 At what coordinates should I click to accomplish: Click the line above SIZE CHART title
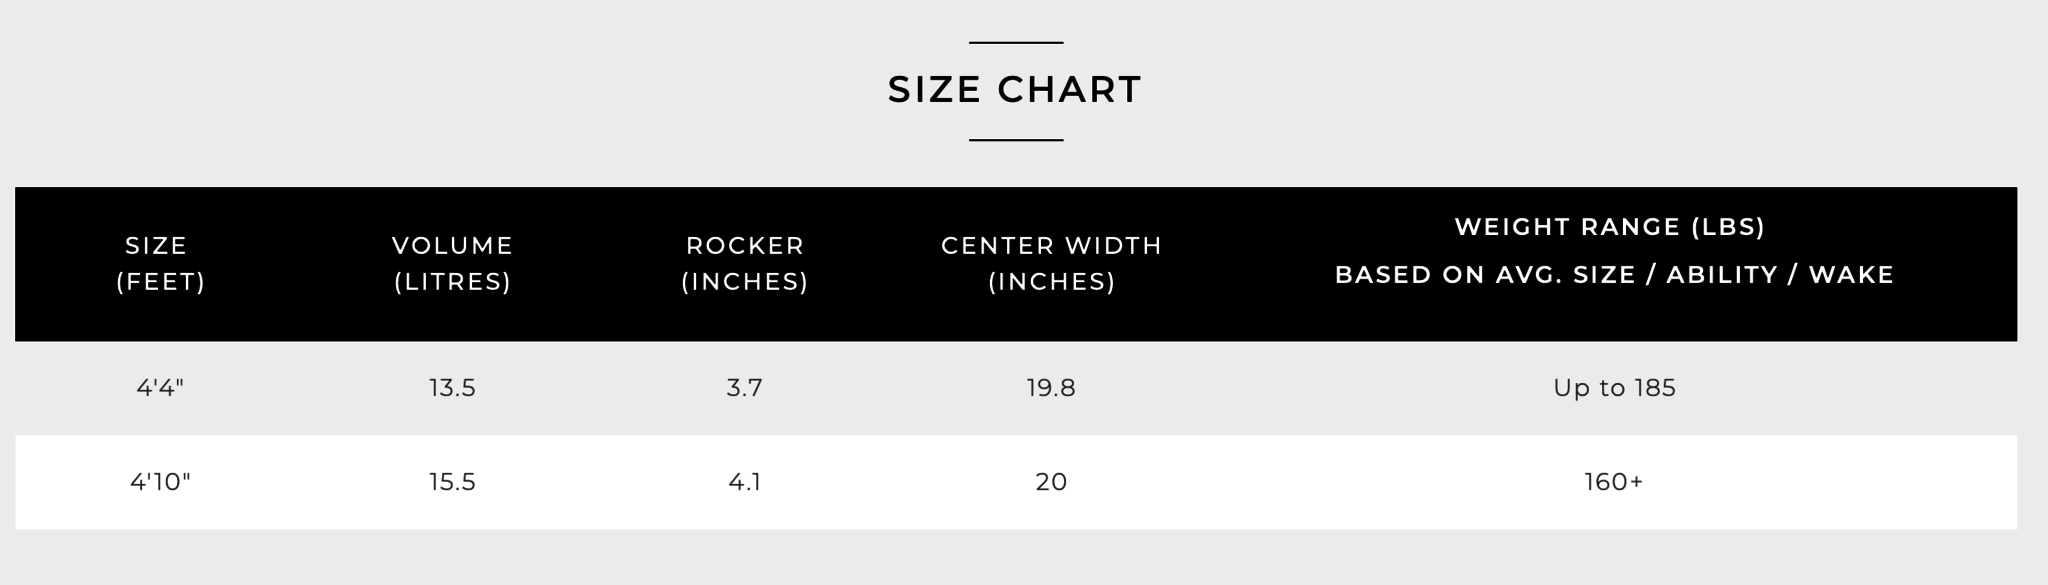[1016, 43]
